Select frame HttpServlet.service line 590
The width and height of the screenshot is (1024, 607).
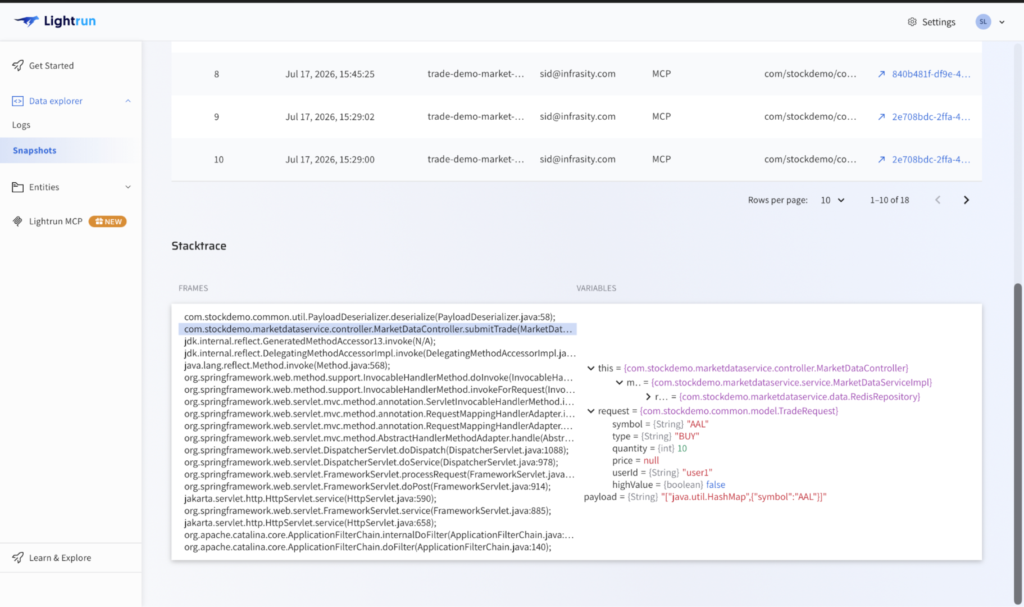click(x=310, y=499)
